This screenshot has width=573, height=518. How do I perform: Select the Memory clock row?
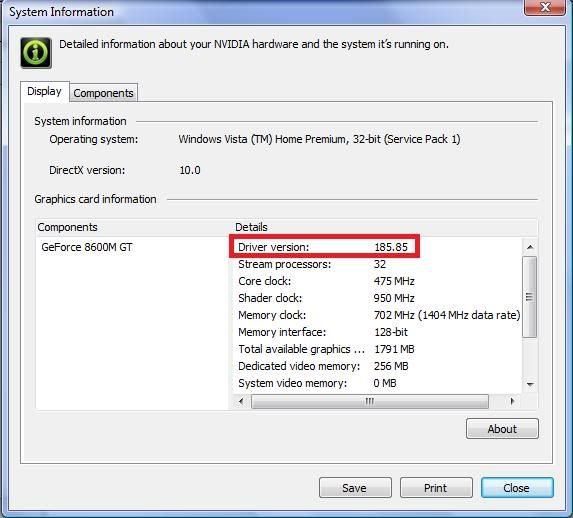(377, 315)
